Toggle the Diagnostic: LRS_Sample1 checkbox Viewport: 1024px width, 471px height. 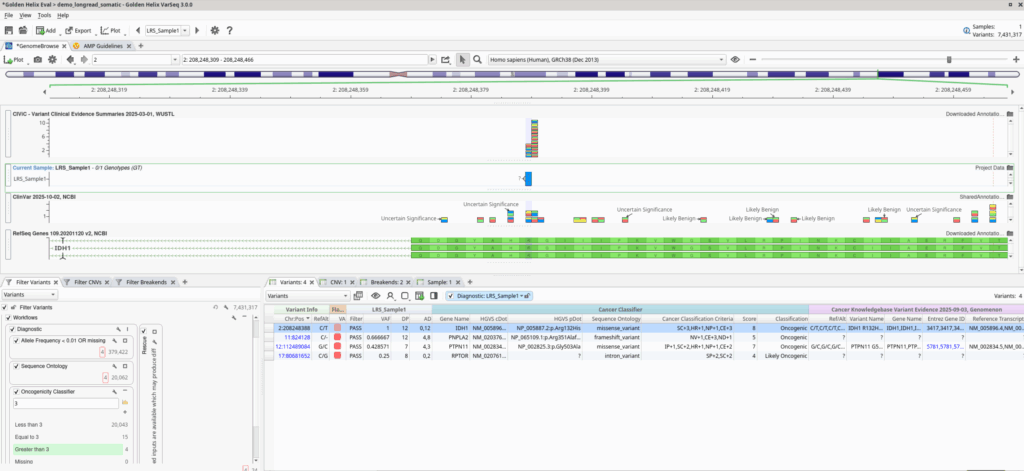(x=451, y=296)
